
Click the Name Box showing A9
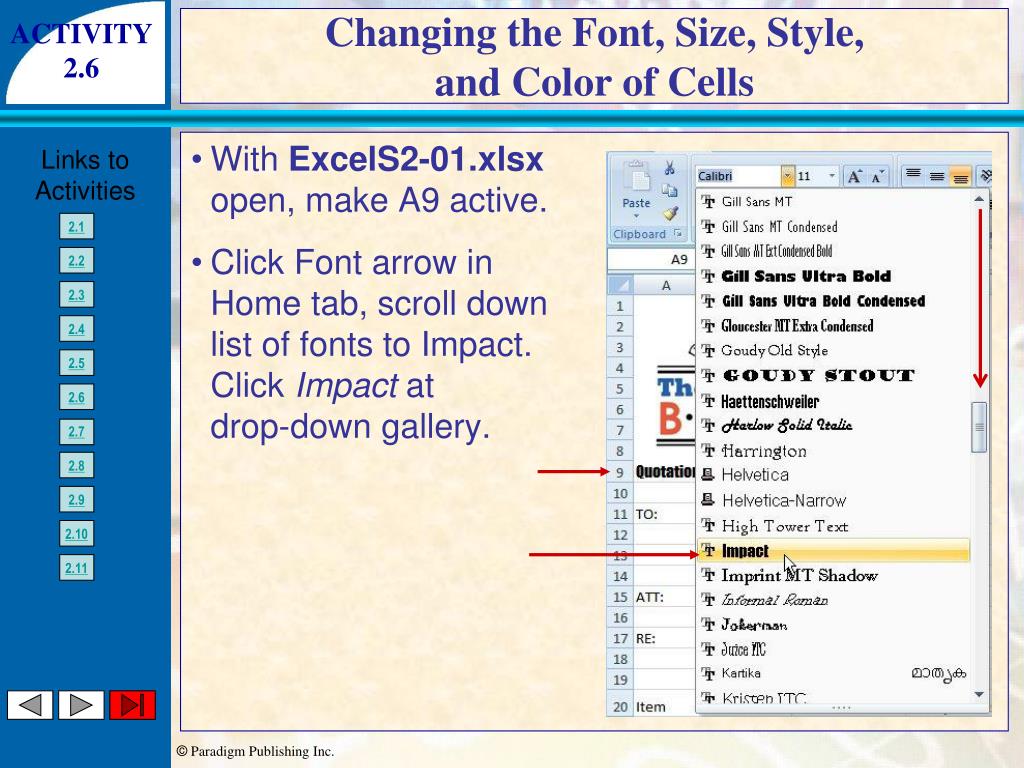pyautogui.click(x=651, y=259)
